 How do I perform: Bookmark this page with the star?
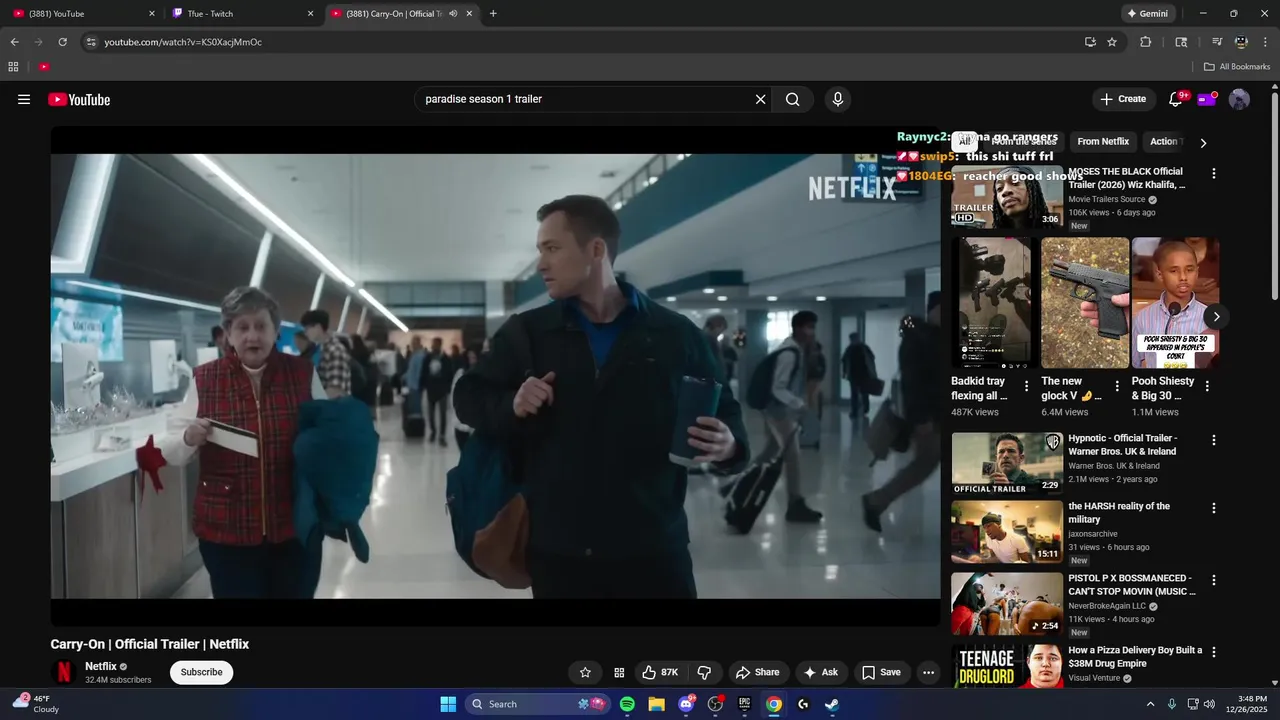coord(1112,42)
